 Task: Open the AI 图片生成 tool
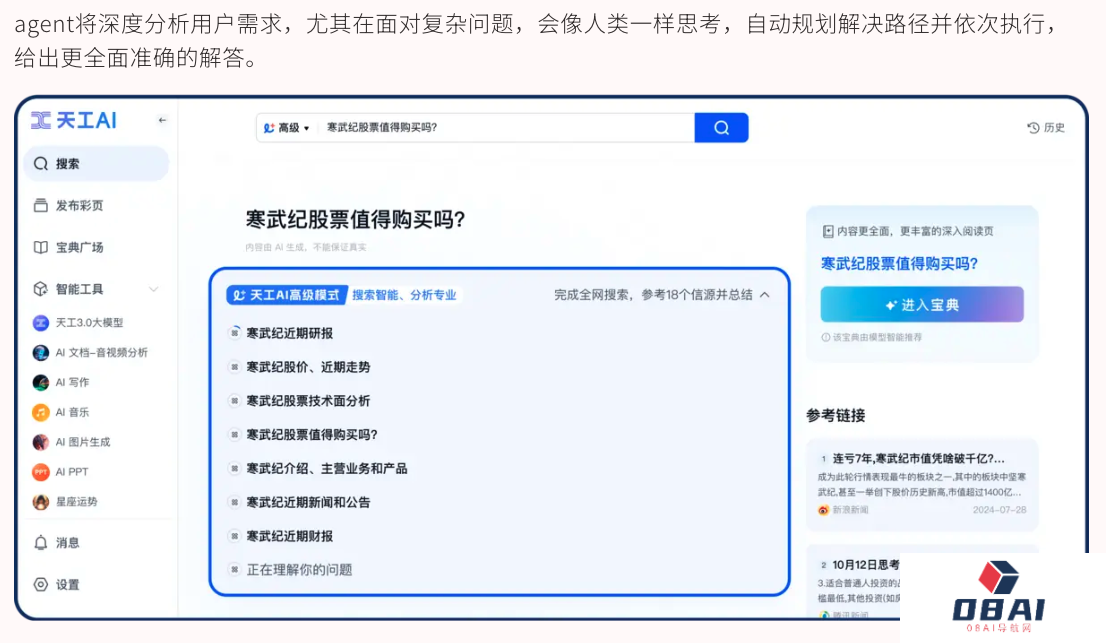pos(81,442)
